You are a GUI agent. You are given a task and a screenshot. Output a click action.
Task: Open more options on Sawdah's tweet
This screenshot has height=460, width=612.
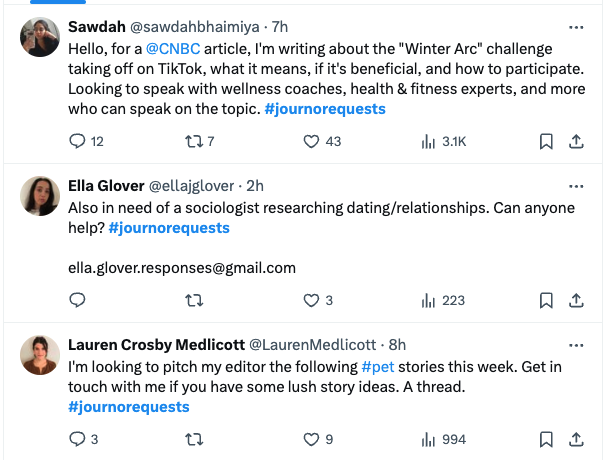[x=576, y=27]
